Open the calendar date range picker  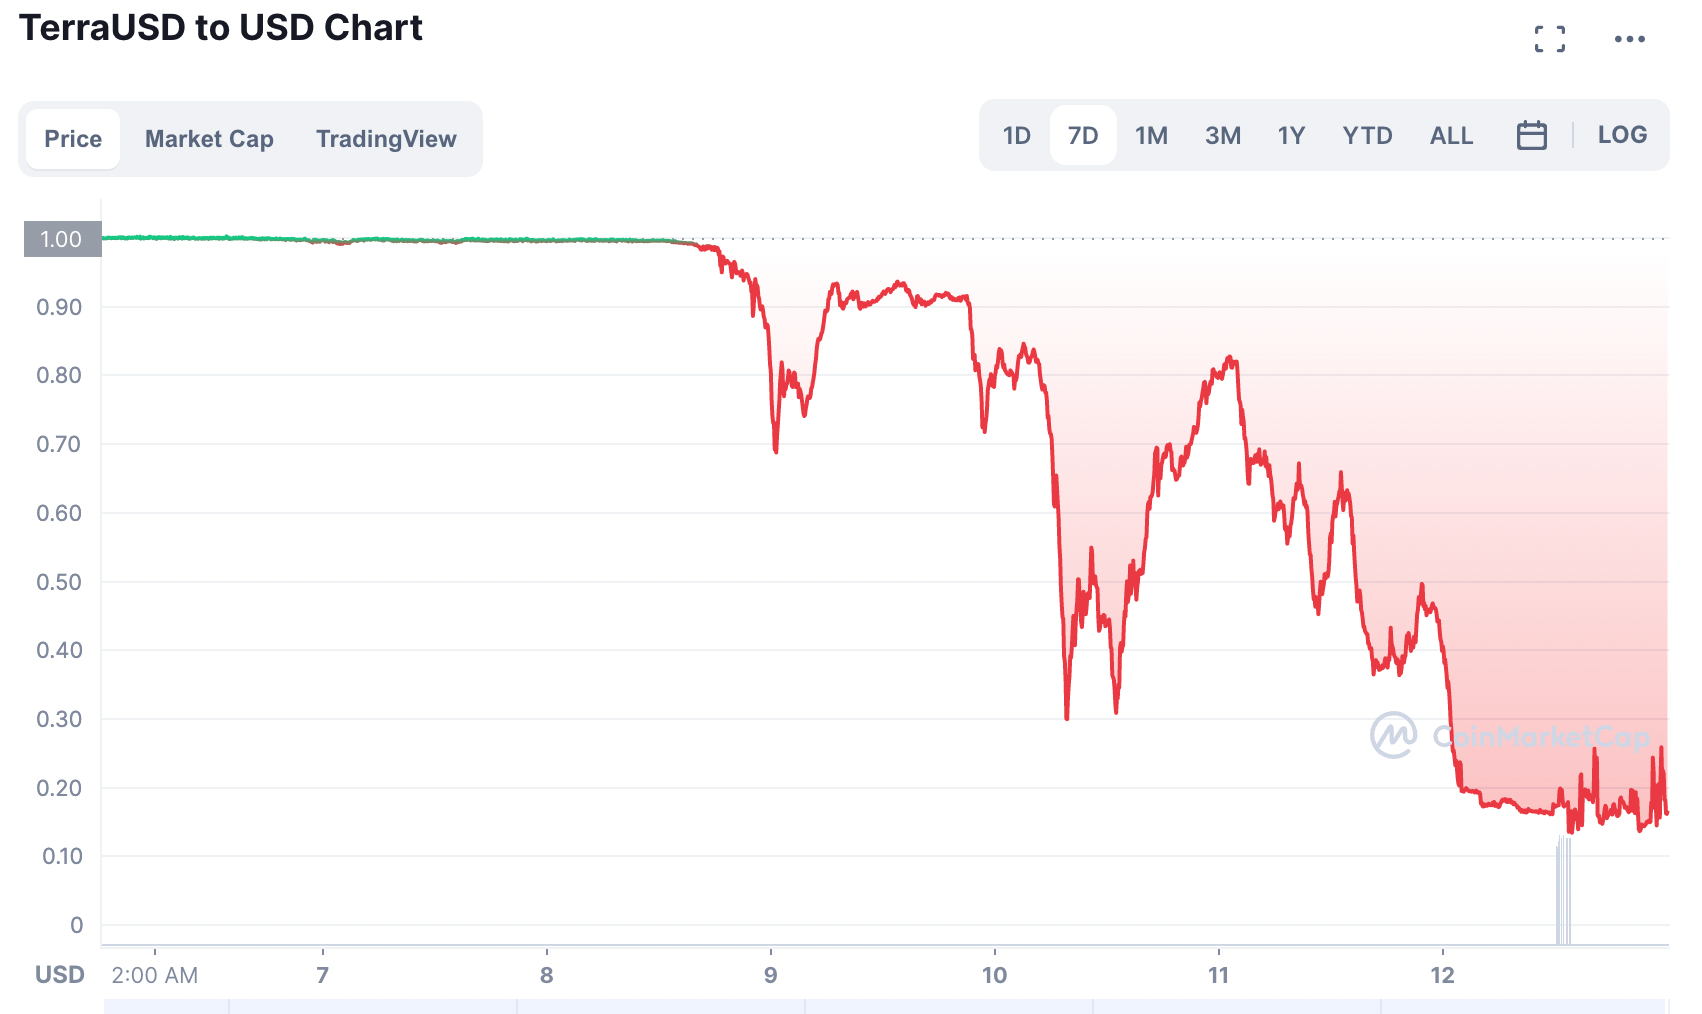[x=1531, y=135]
